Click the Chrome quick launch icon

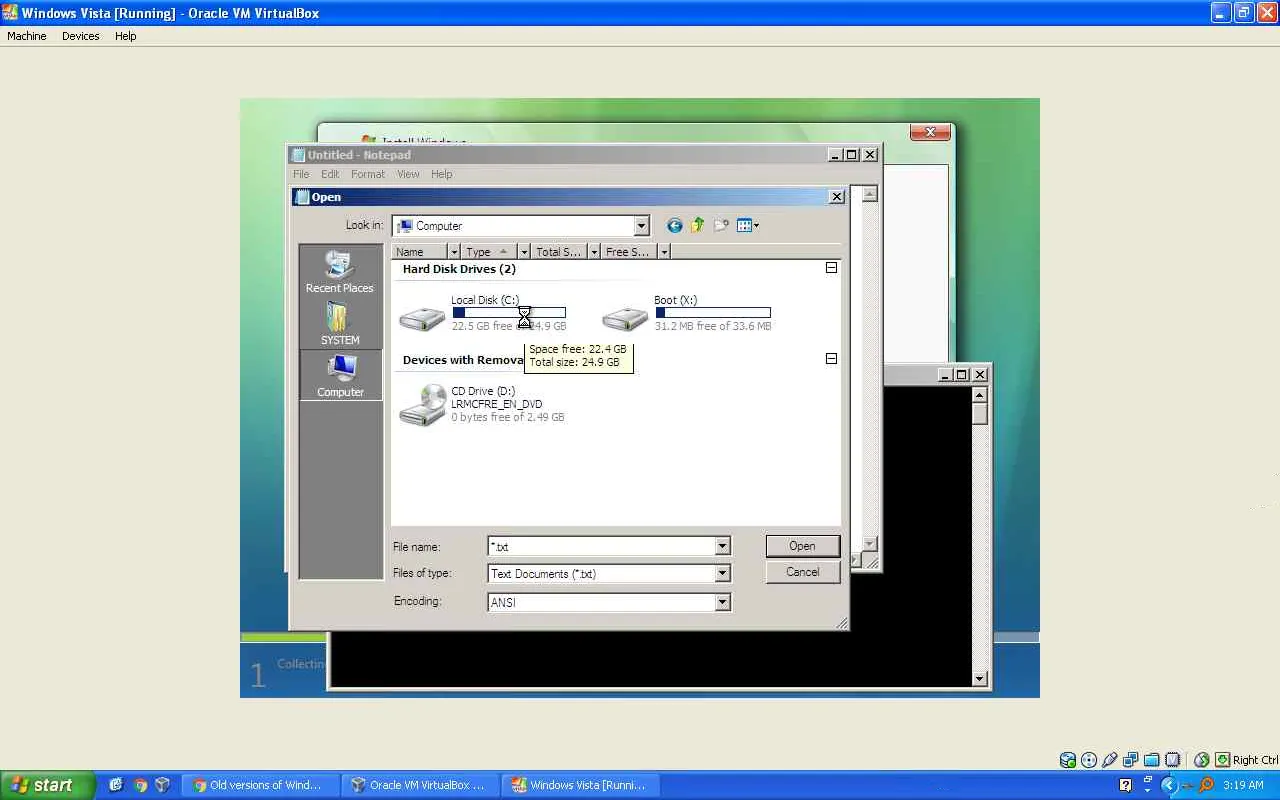[140, 785]
